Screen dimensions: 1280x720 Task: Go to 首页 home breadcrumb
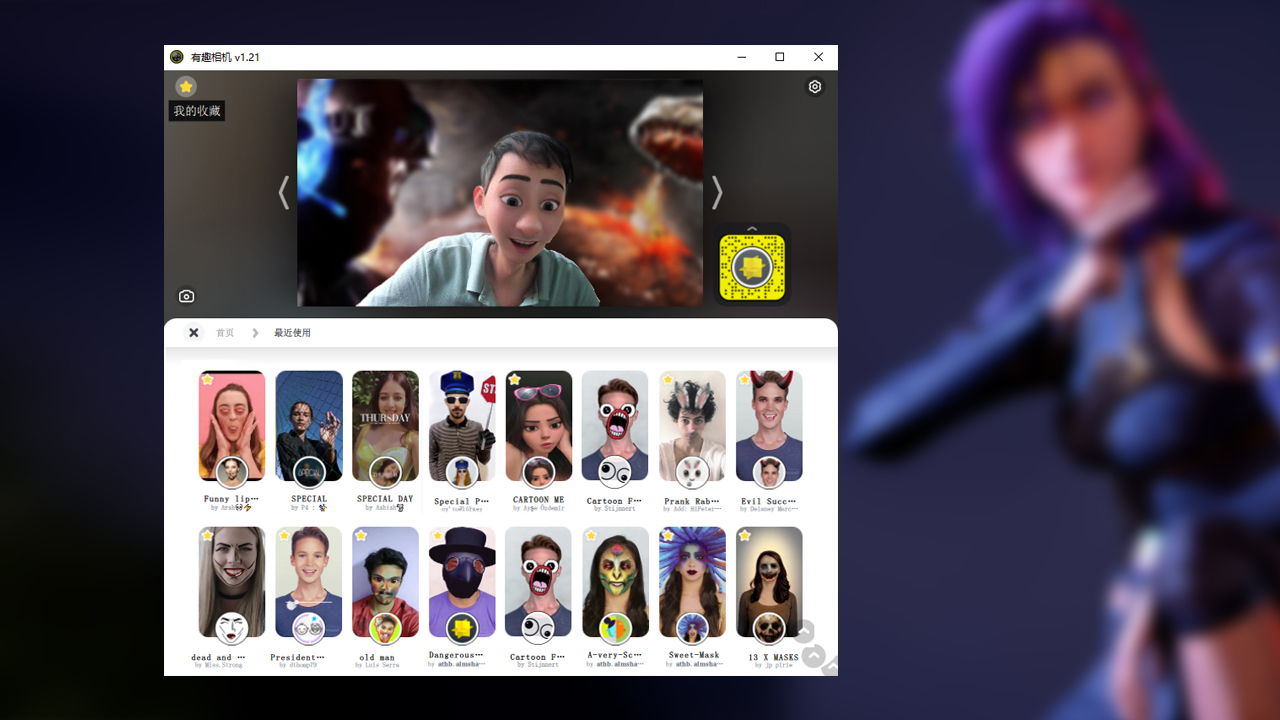225,333
